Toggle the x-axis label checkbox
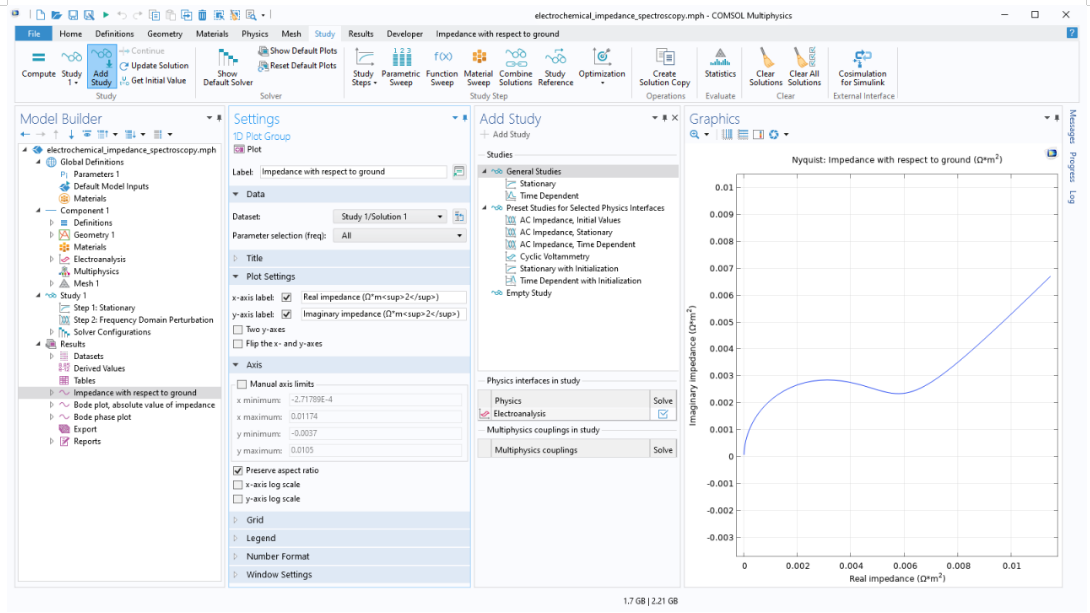 click(x=286, y=297)
